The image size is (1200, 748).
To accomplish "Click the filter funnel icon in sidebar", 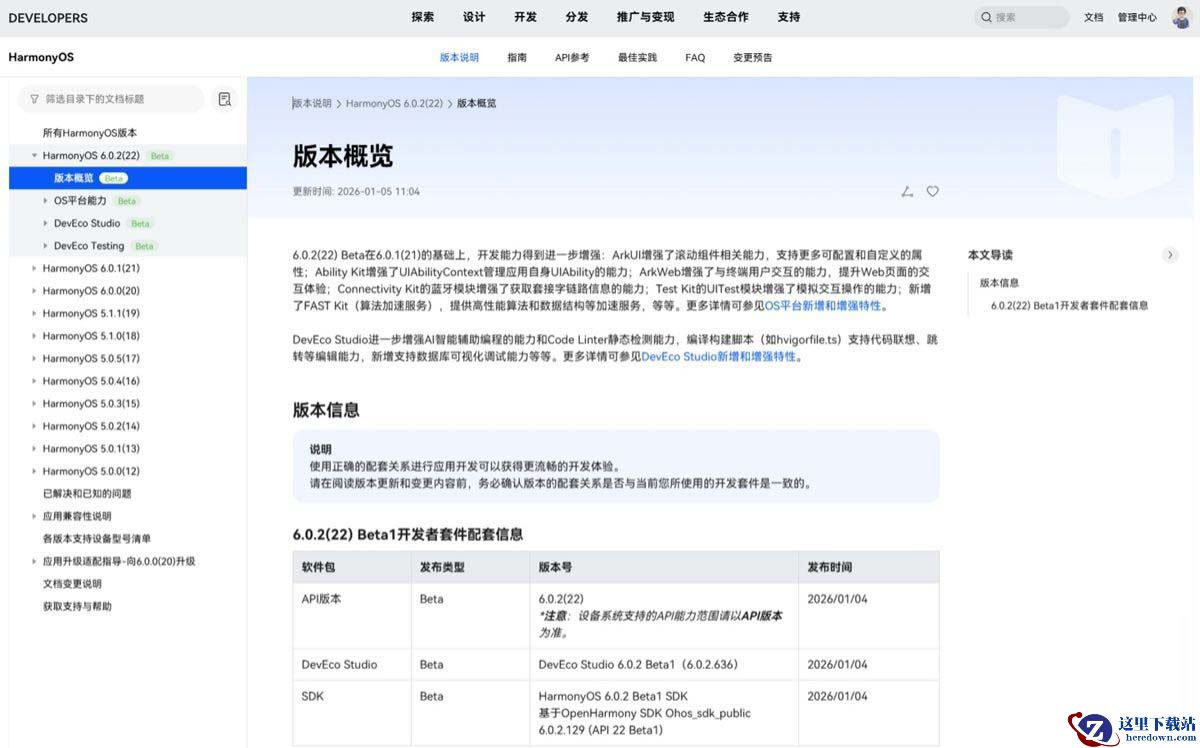I will pos(35,99).
